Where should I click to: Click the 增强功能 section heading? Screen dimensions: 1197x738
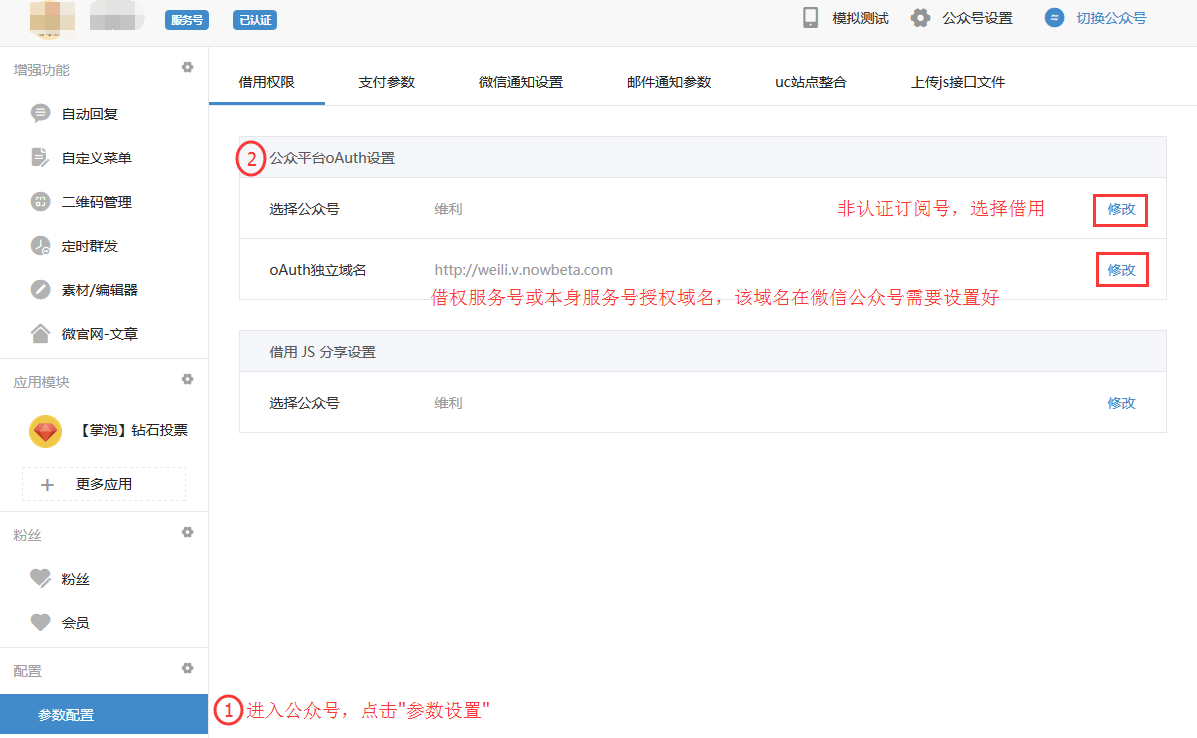point(41,70)
